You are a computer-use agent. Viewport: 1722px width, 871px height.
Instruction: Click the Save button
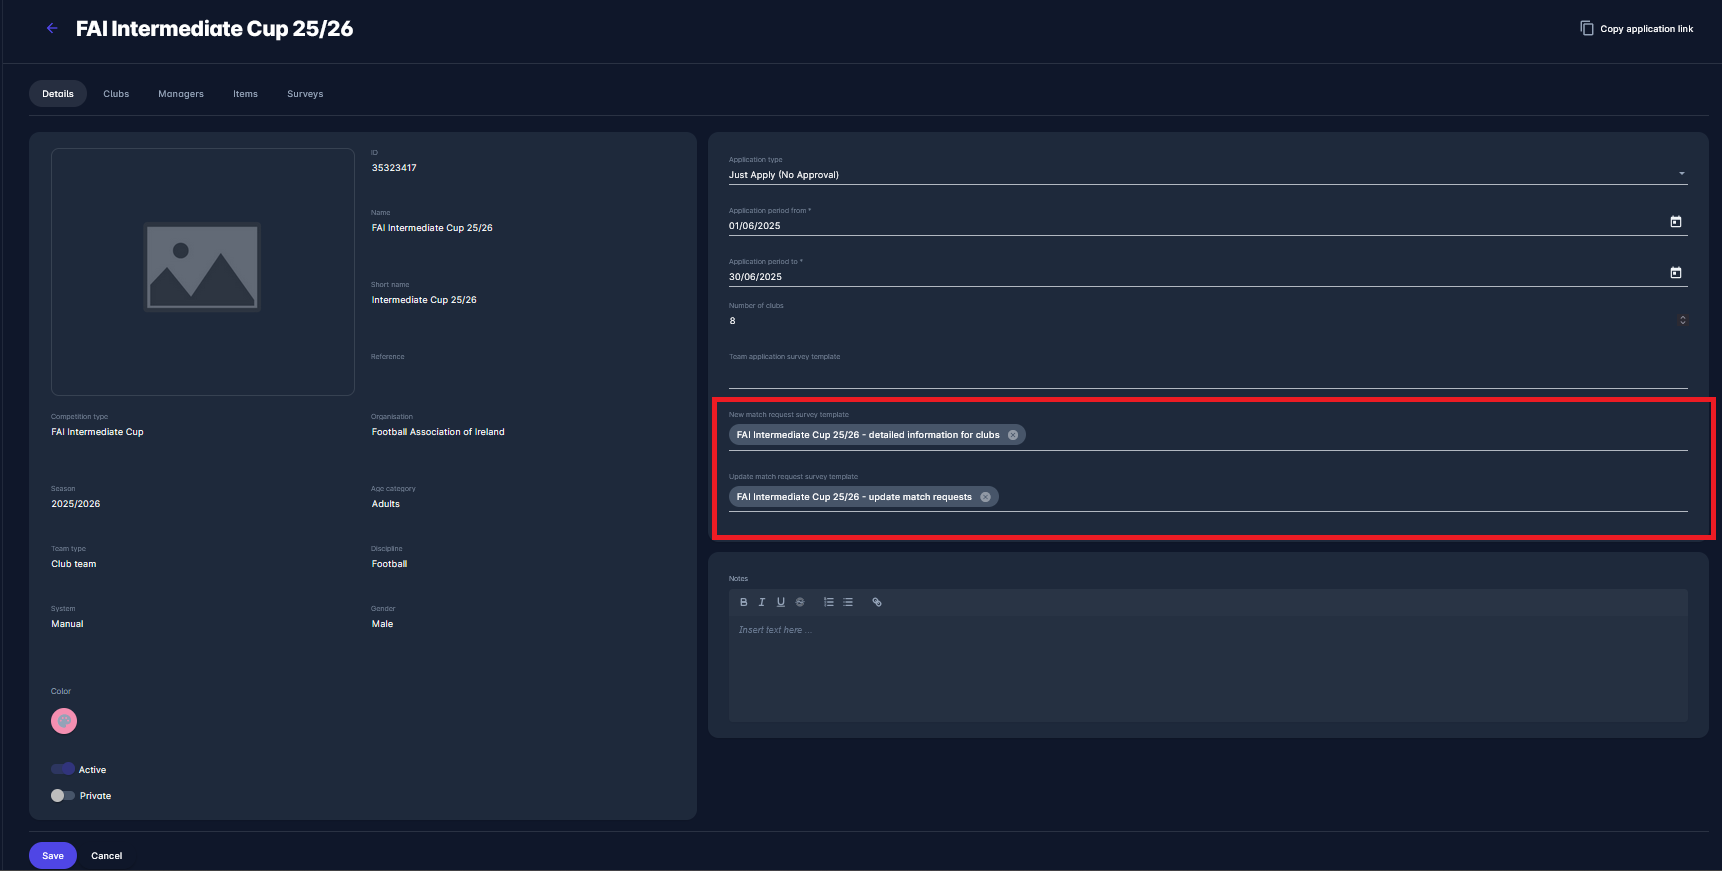click(x=53, y=856)
